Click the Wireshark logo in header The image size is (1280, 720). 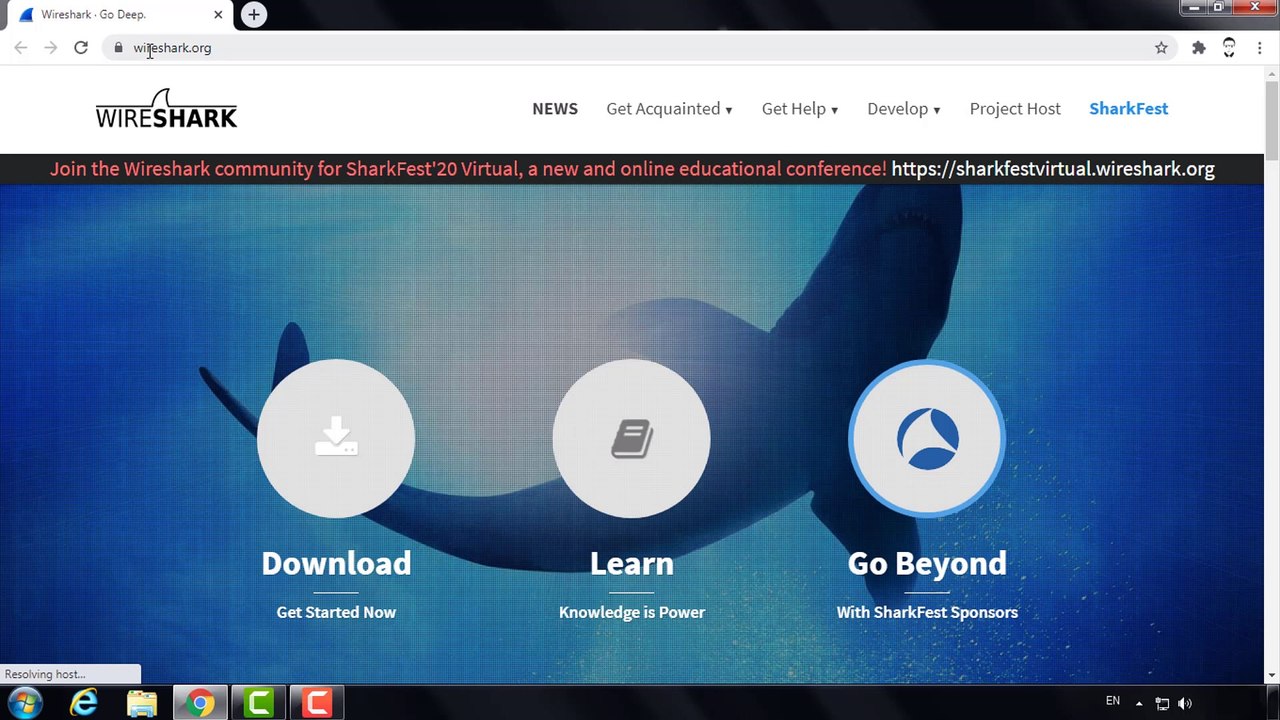(x=166, y=108)
